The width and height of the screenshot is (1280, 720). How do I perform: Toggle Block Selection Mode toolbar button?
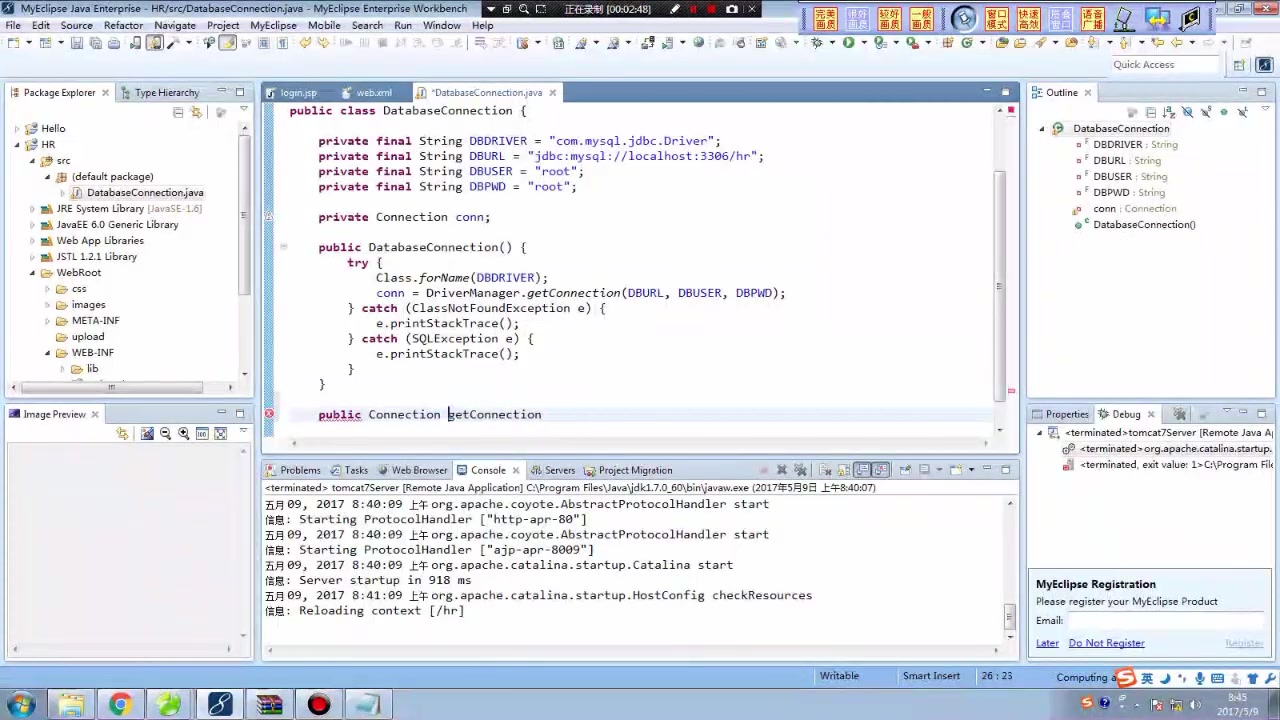point(265,43)
